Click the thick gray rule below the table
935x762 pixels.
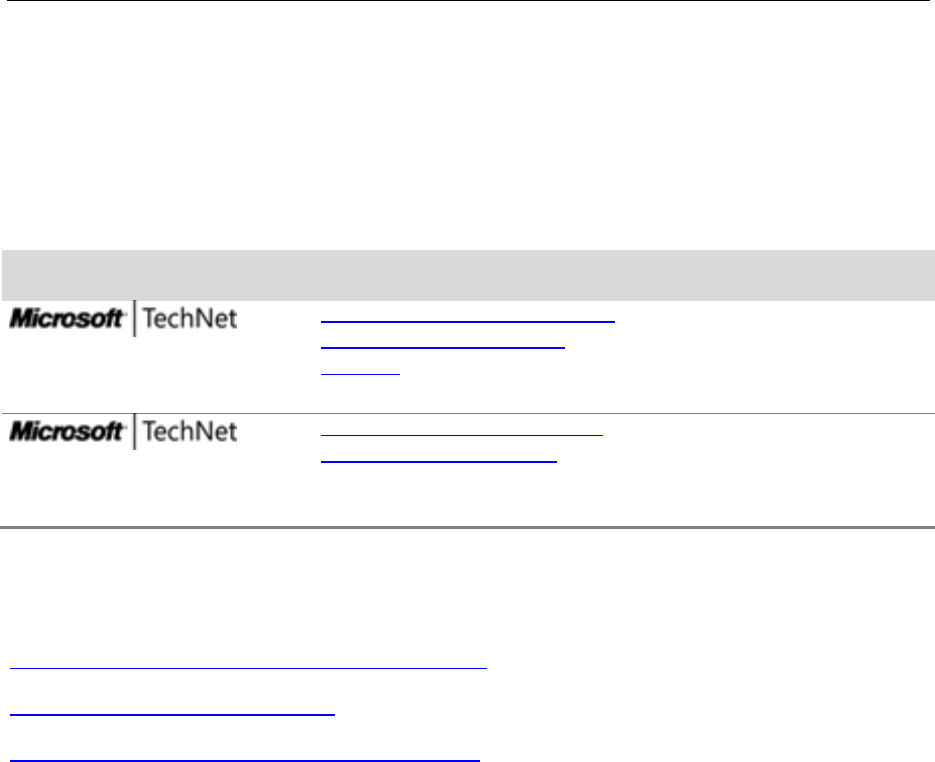coord(468,527)
